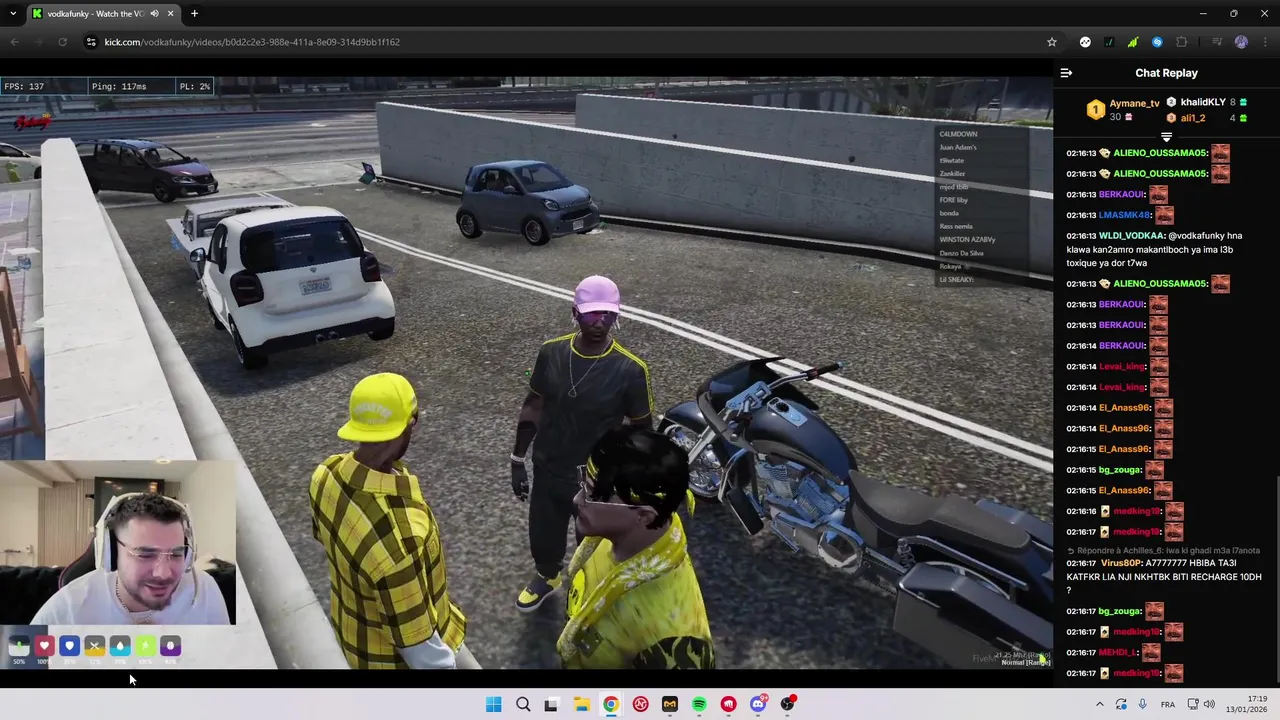Open the browser tab search dropdown
This screenshot has height=720, width=1280.
click(x=13, y=13)
